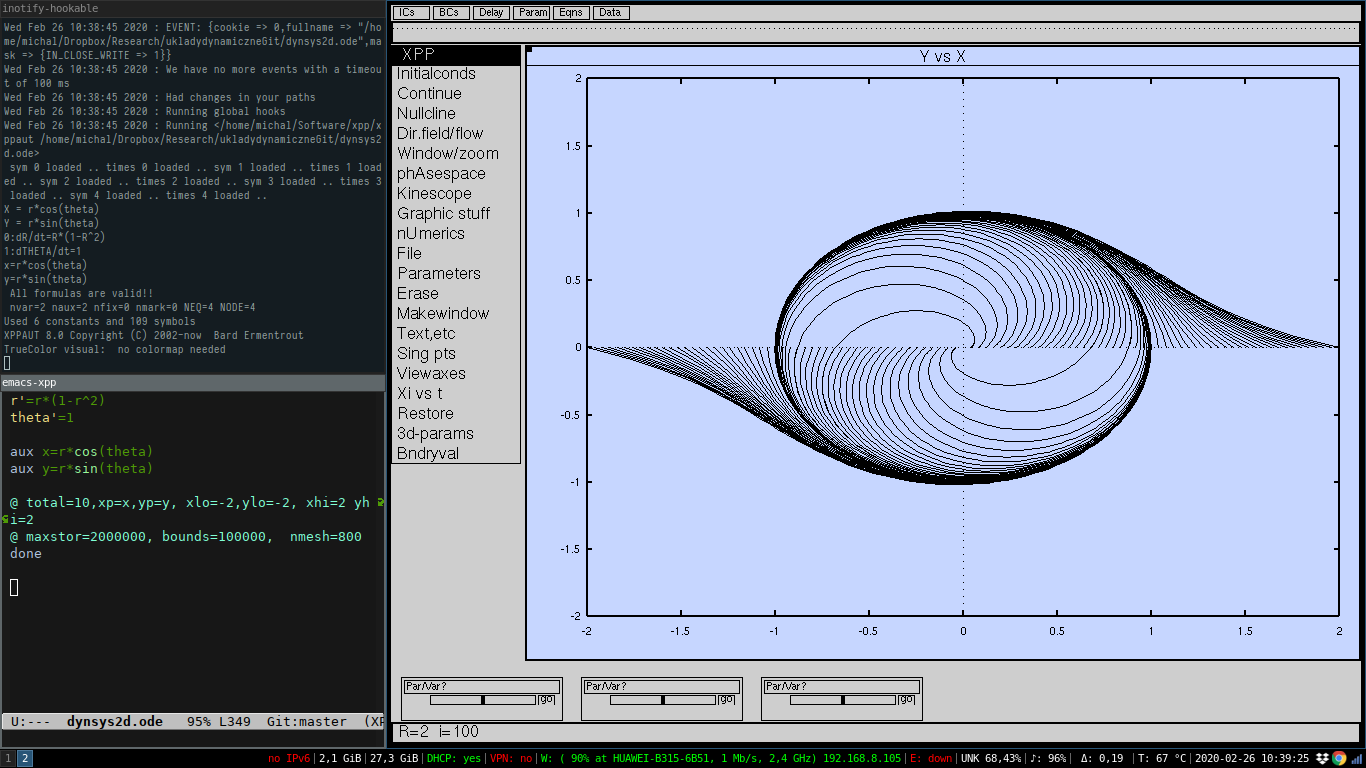
Task: Click go on the leftmost slider box
Action: [547, 700]
